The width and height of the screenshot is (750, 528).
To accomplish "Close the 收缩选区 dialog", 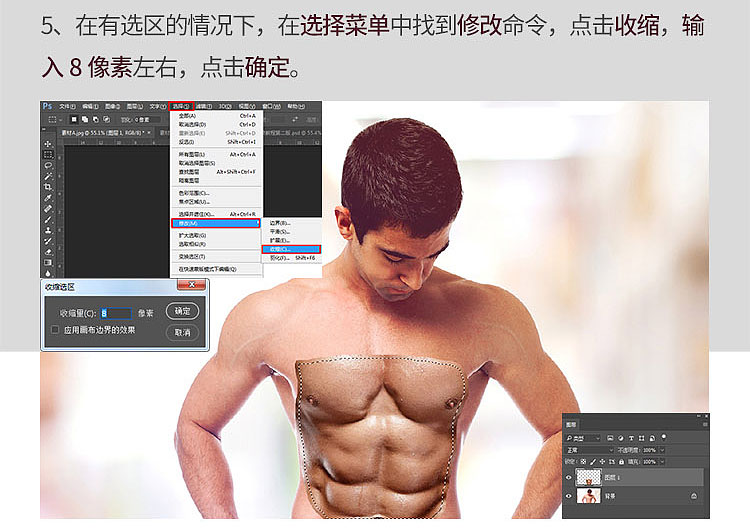I will [191, 285].
